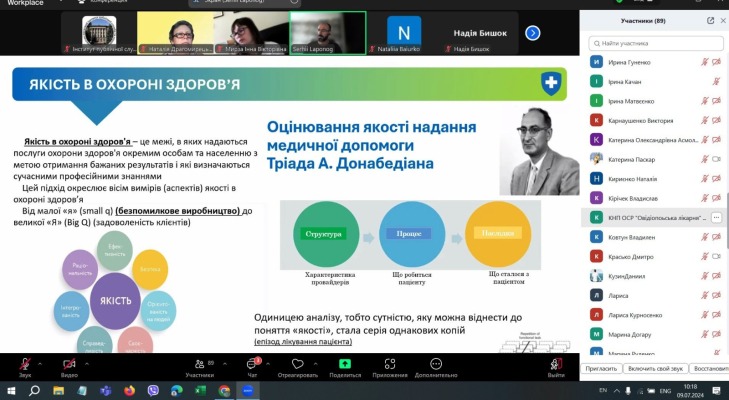Viewport: 729px width, 400px height.
Task: Close the Участники panel
Action: [723, 20]
